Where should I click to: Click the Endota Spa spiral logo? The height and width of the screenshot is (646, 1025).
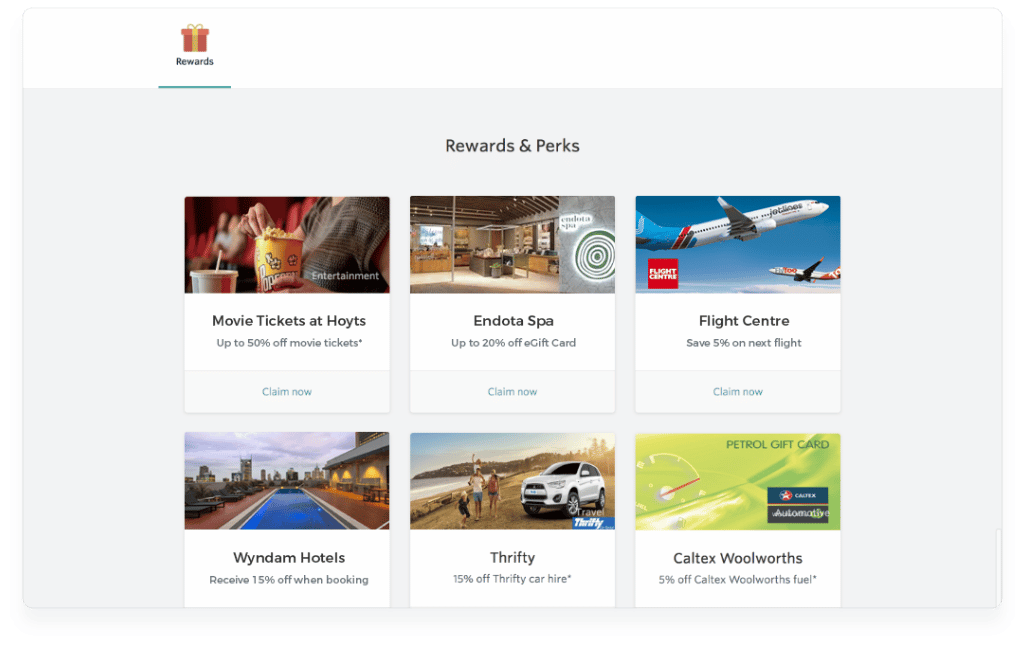tap(595, 256)
